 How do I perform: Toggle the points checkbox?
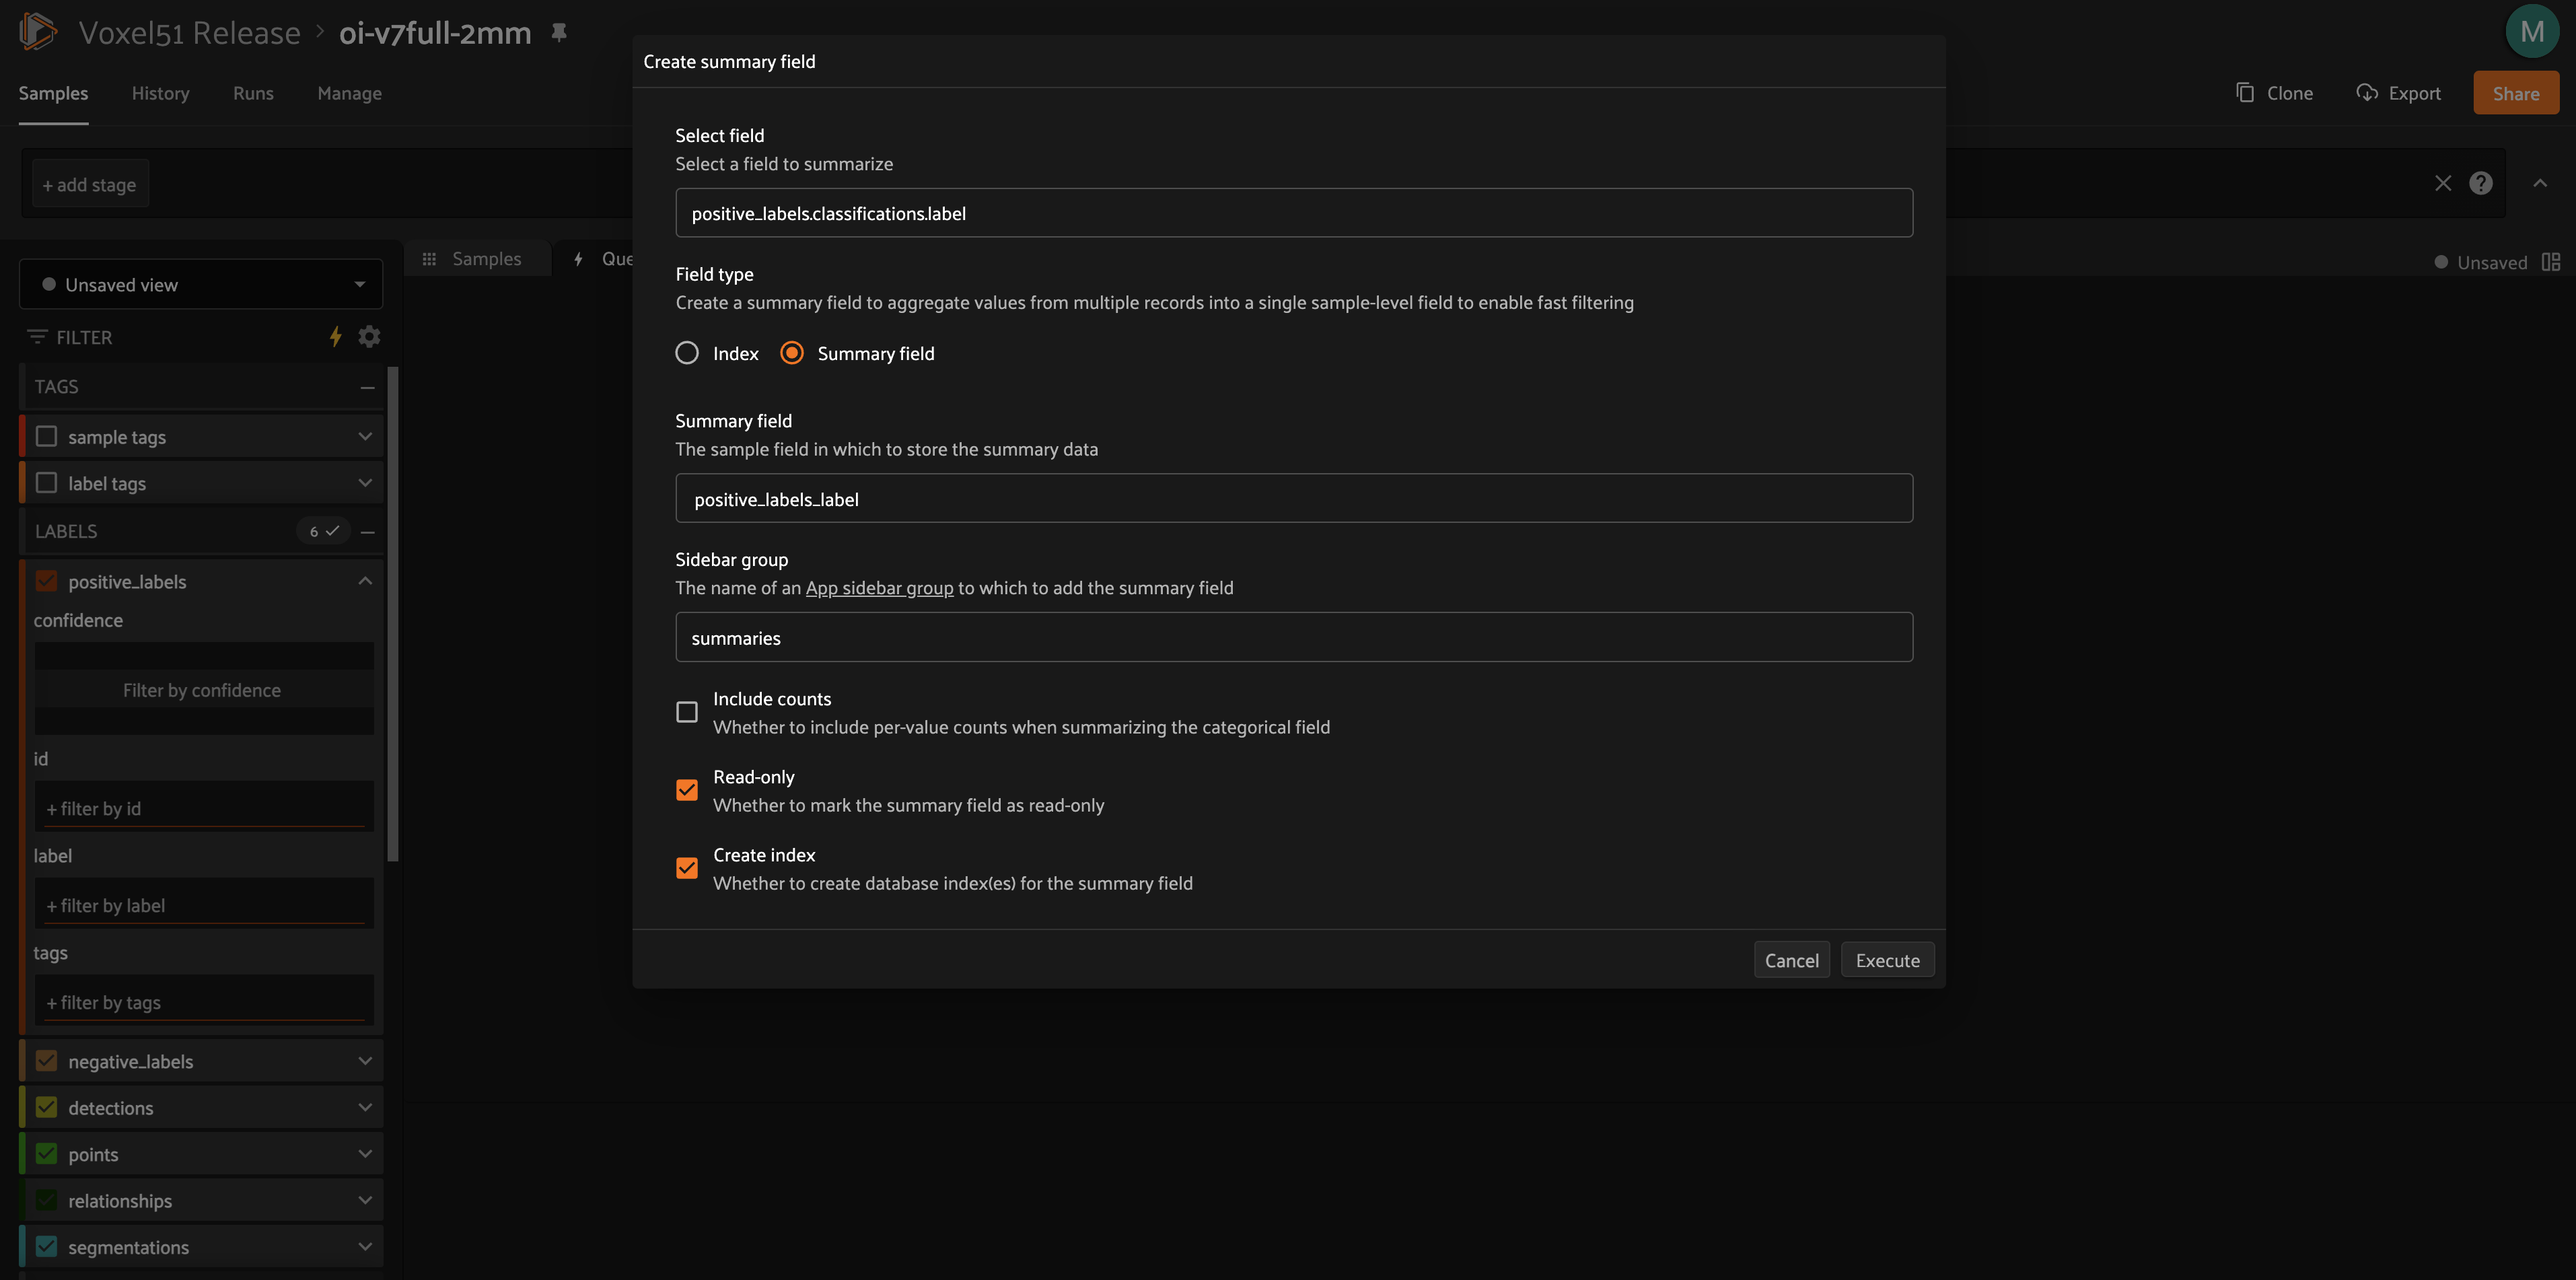(x=46, y=1154)
